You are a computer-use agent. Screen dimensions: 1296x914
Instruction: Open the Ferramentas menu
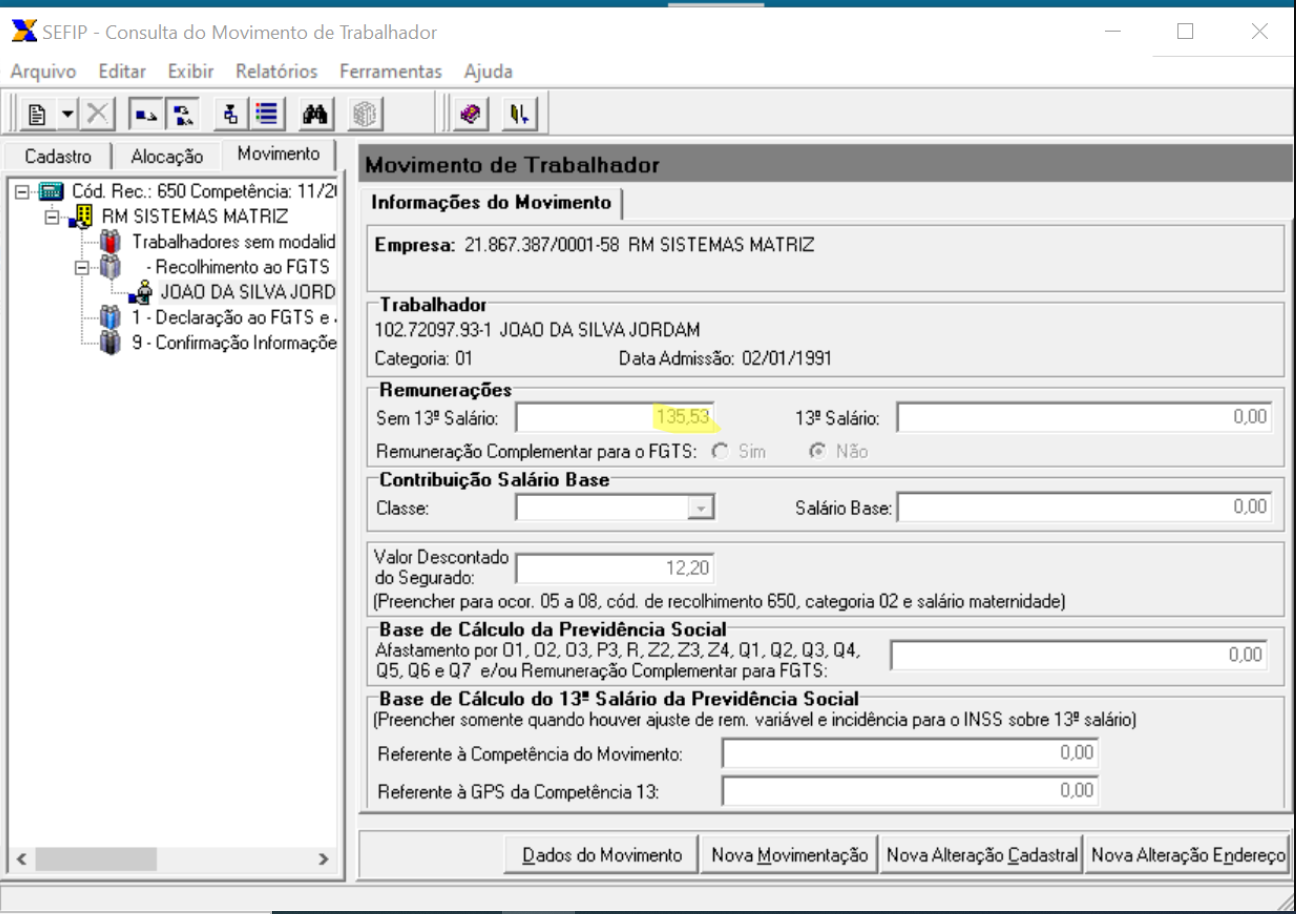click(391, 72)
